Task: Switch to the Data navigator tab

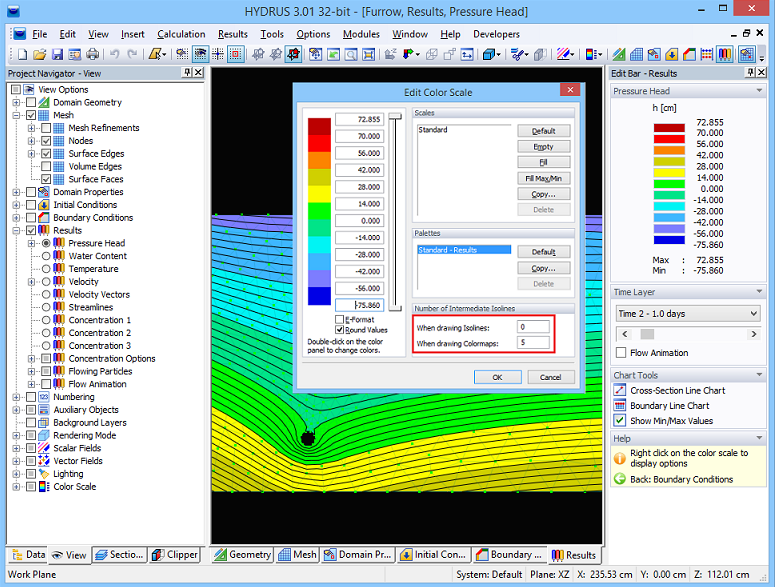Action: pos(28,555)
